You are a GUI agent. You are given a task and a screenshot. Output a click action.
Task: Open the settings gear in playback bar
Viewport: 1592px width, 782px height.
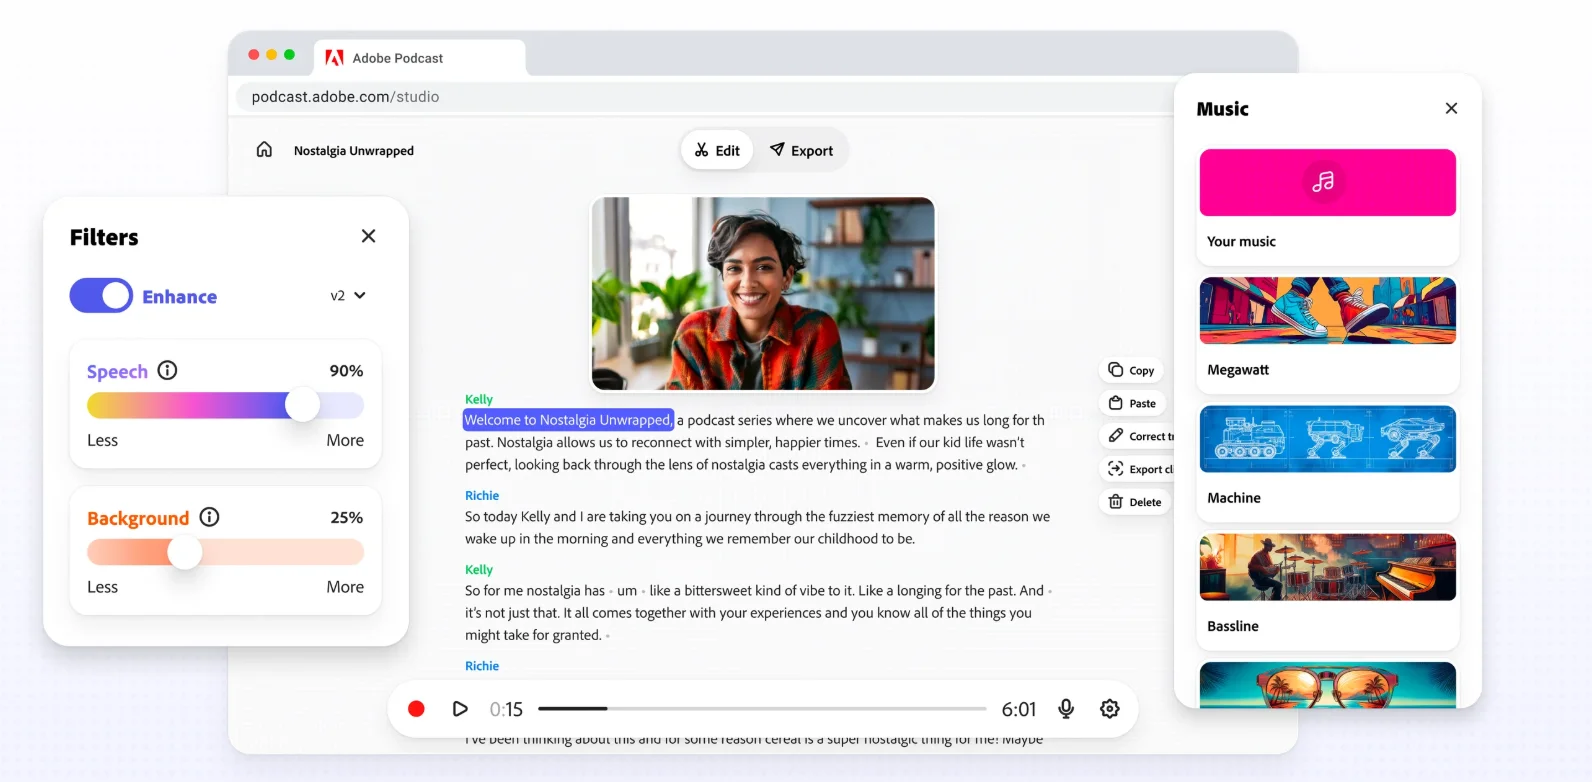[1110, 709]
